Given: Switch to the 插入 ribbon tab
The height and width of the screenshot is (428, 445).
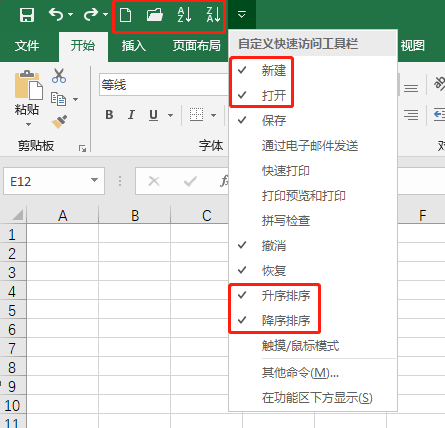Looking at the screenshot, I should click(x=134, y=46).
